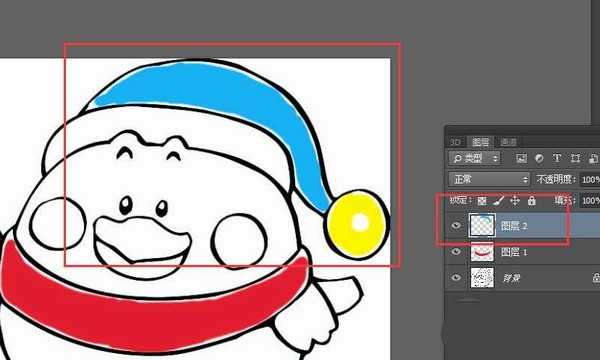The height and width of the screenshot is (360, 600).
Task: Switch to the 图层 tab
Action: [480, 142]
